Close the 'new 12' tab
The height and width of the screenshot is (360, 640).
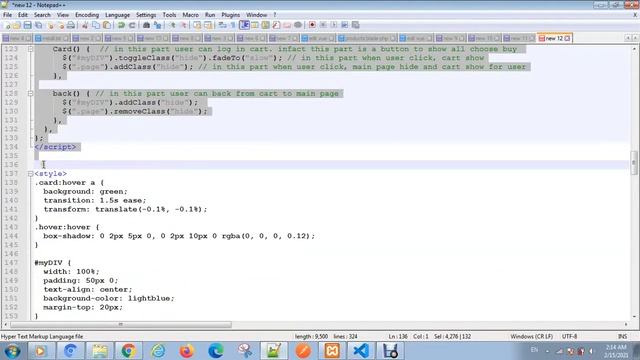coord(567,38)
